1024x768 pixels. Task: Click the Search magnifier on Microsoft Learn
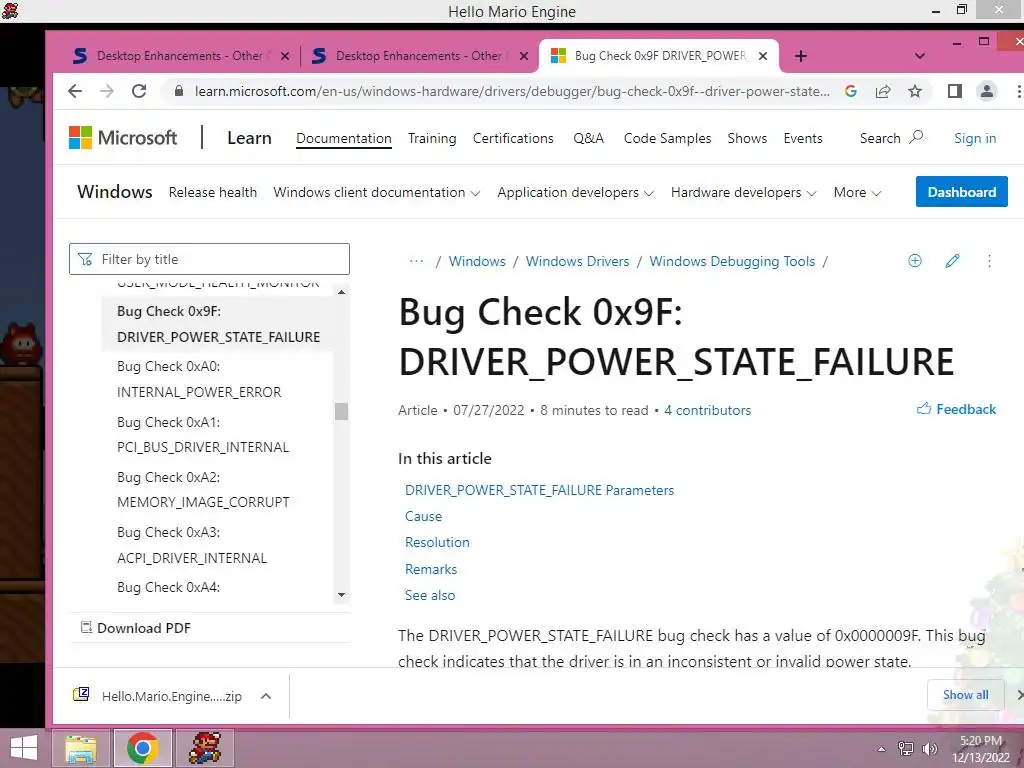(x=916, y=137)
